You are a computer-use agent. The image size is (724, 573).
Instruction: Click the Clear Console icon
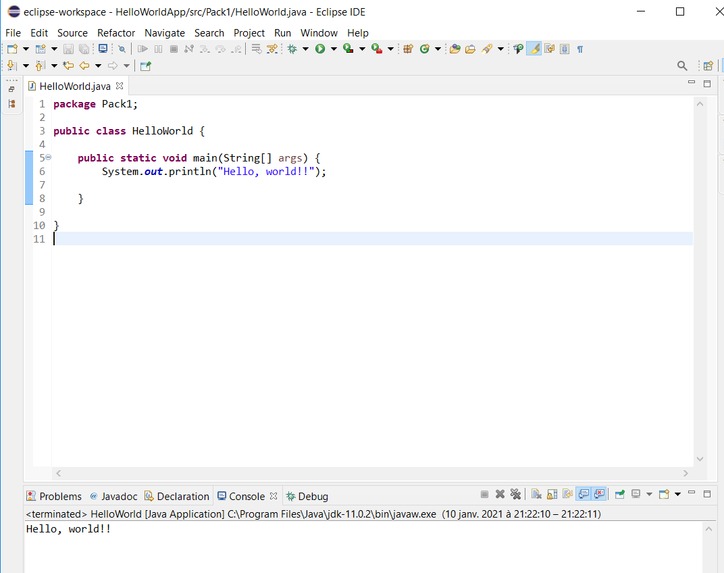(x=536, y=495)
